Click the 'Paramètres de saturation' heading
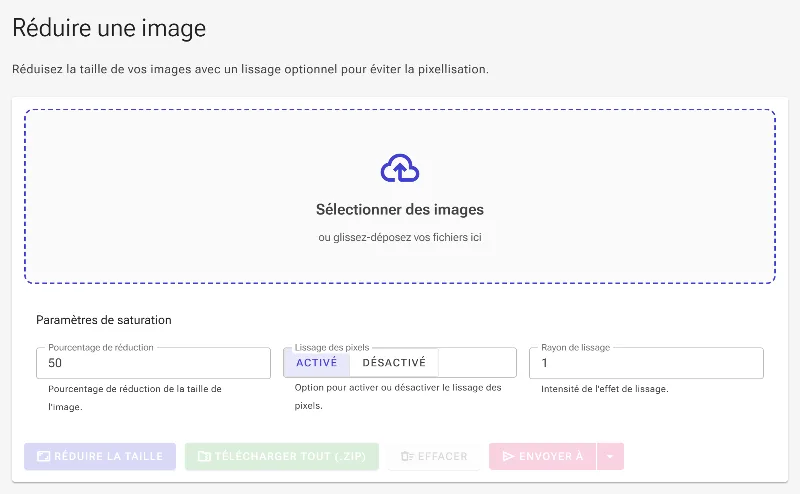Screen dimensions: 800x494 (x=104, y=320)
